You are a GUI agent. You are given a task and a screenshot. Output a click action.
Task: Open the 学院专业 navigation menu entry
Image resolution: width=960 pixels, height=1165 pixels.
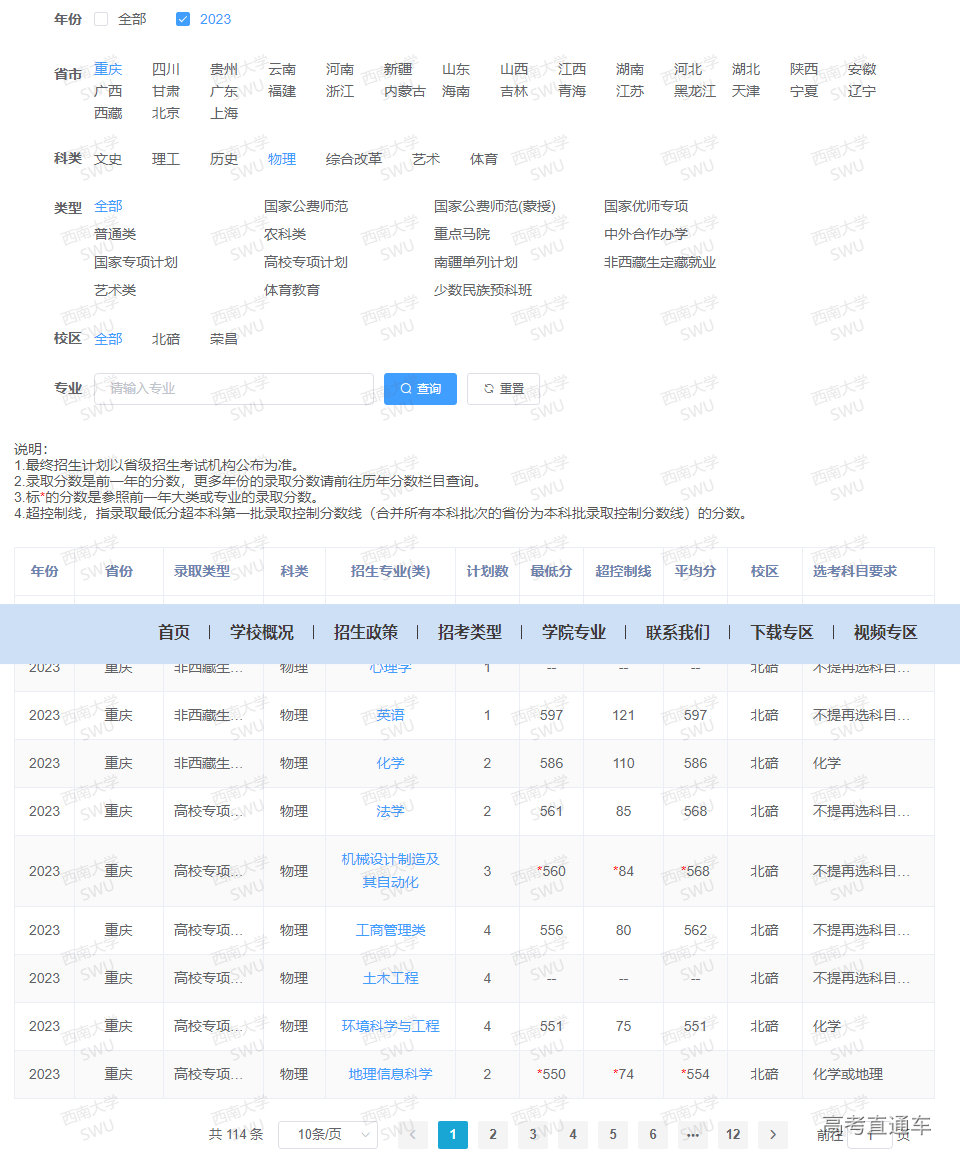(572, 633)
